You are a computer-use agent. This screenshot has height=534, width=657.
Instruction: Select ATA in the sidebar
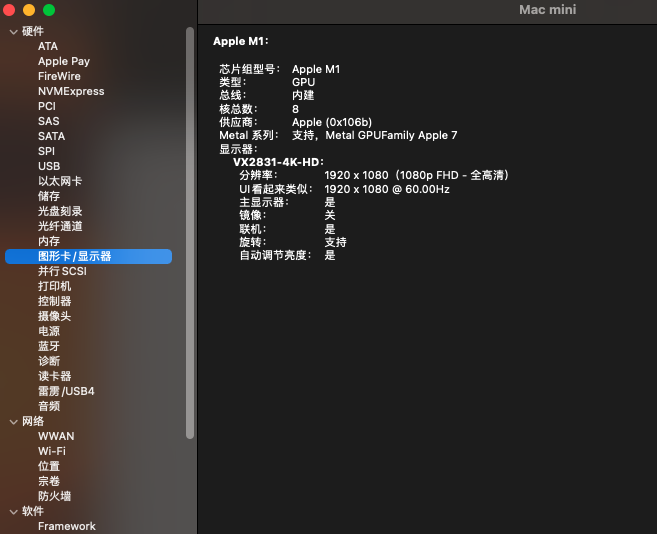(48, 46)
